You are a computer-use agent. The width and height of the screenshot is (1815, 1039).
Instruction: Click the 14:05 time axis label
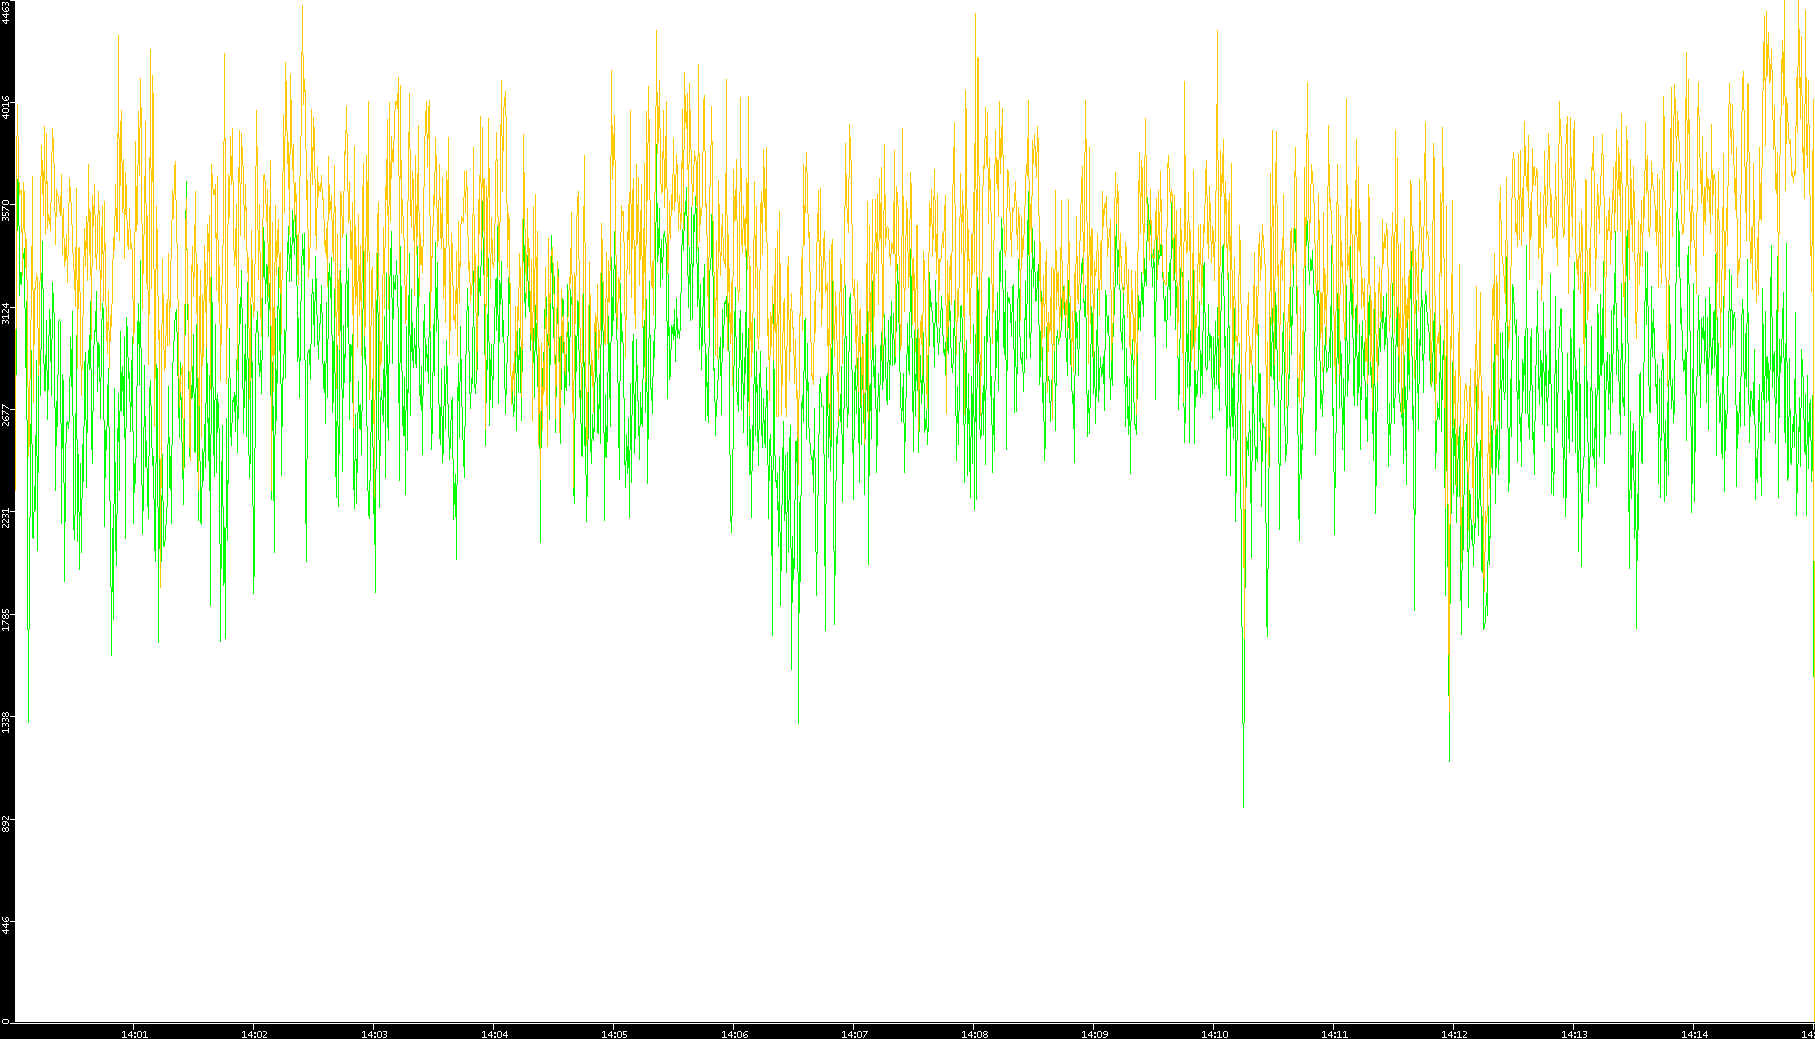pyautogui.click(x=614, y=1034)
